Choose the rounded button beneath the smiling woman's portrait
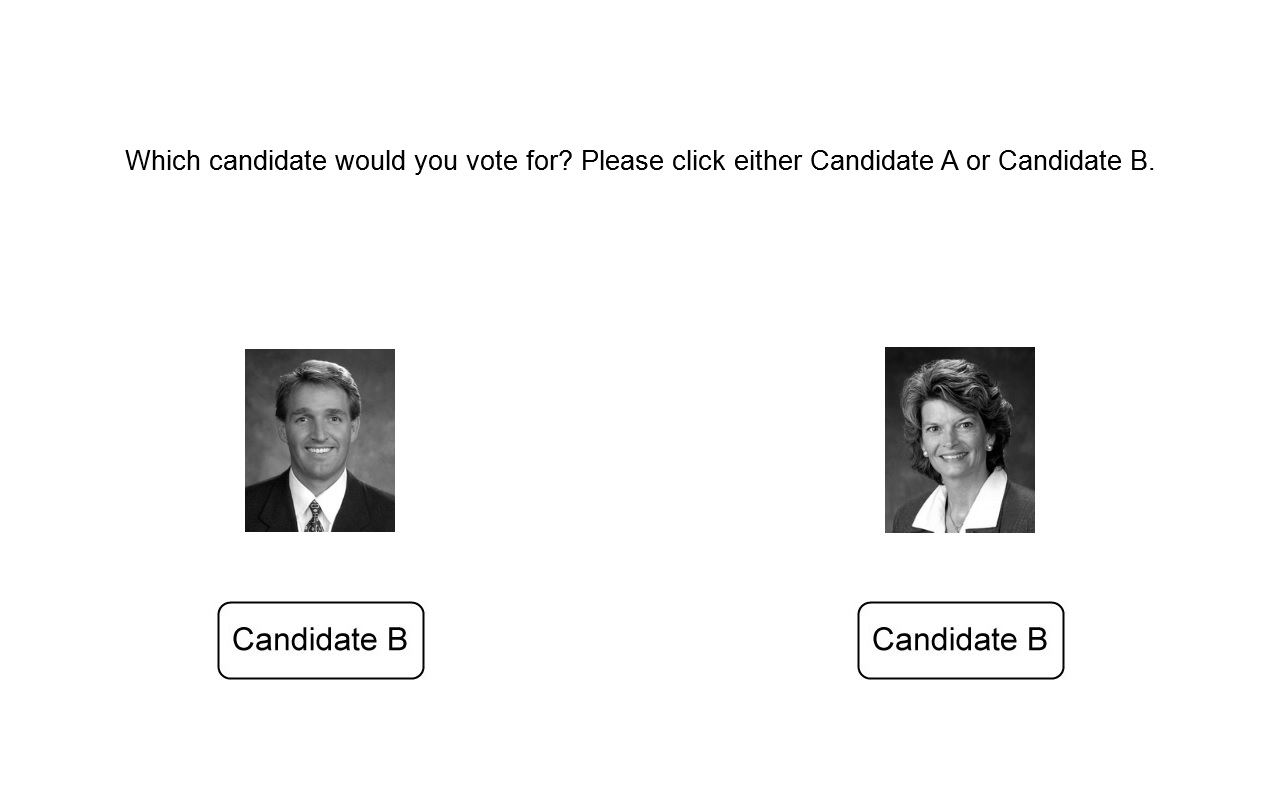 961,640
